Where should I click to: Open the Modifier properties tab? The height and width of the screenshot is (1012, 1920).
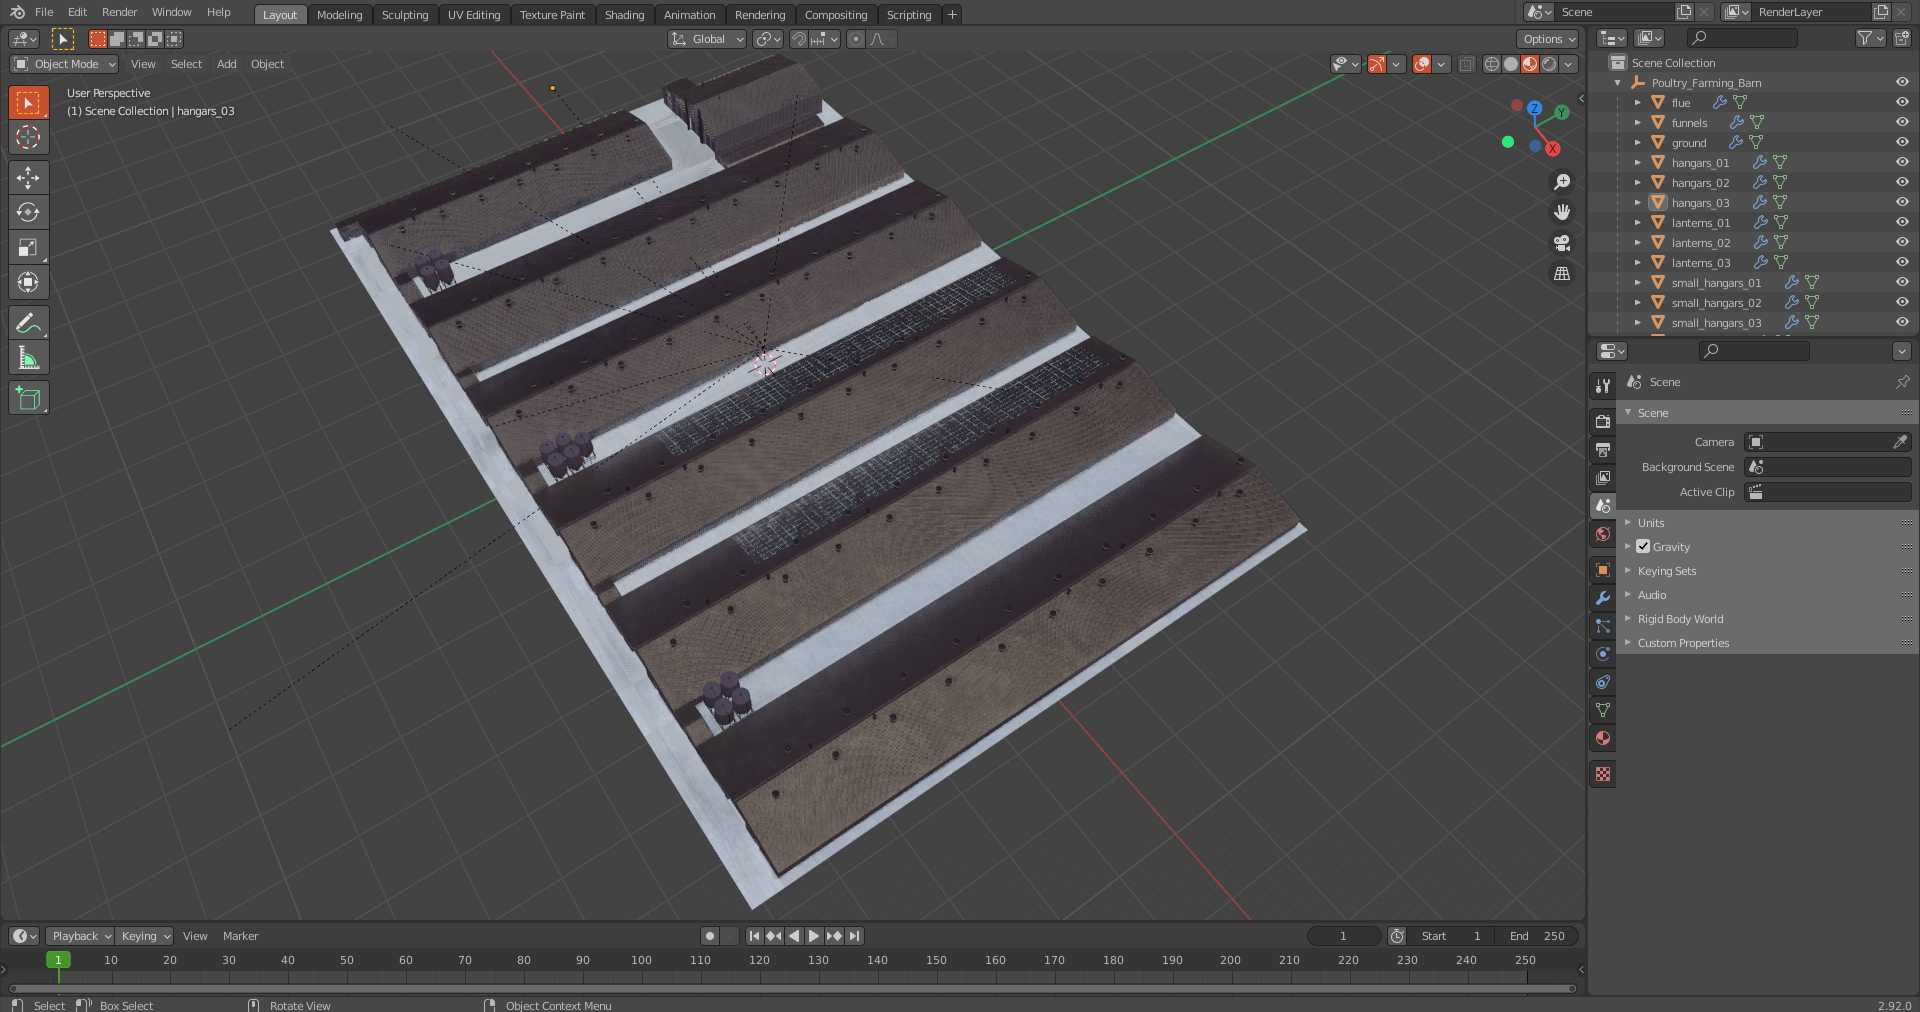[1603, 598]
